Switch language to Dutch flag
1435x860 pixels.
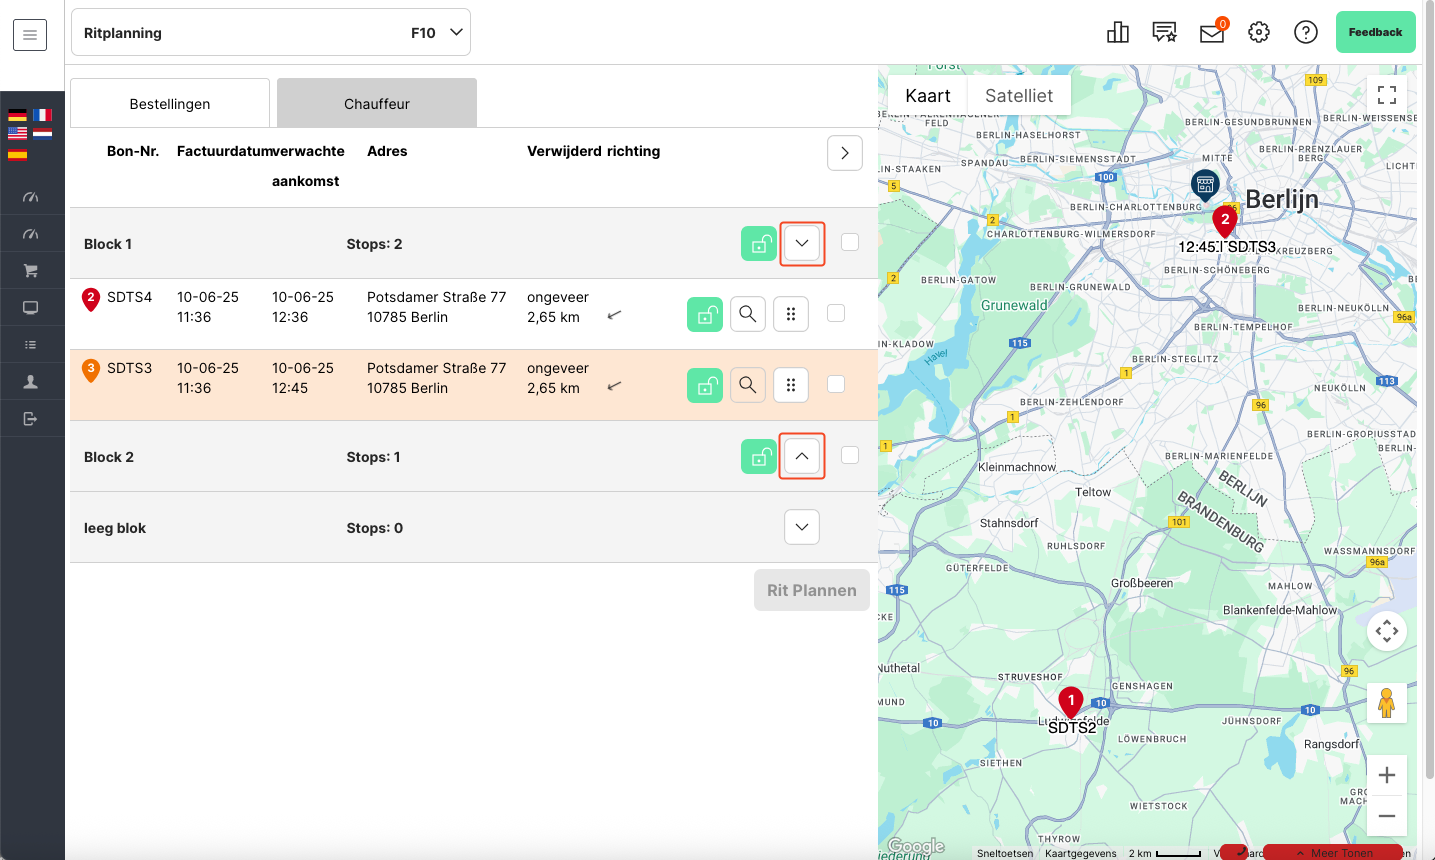coord(42,132)
